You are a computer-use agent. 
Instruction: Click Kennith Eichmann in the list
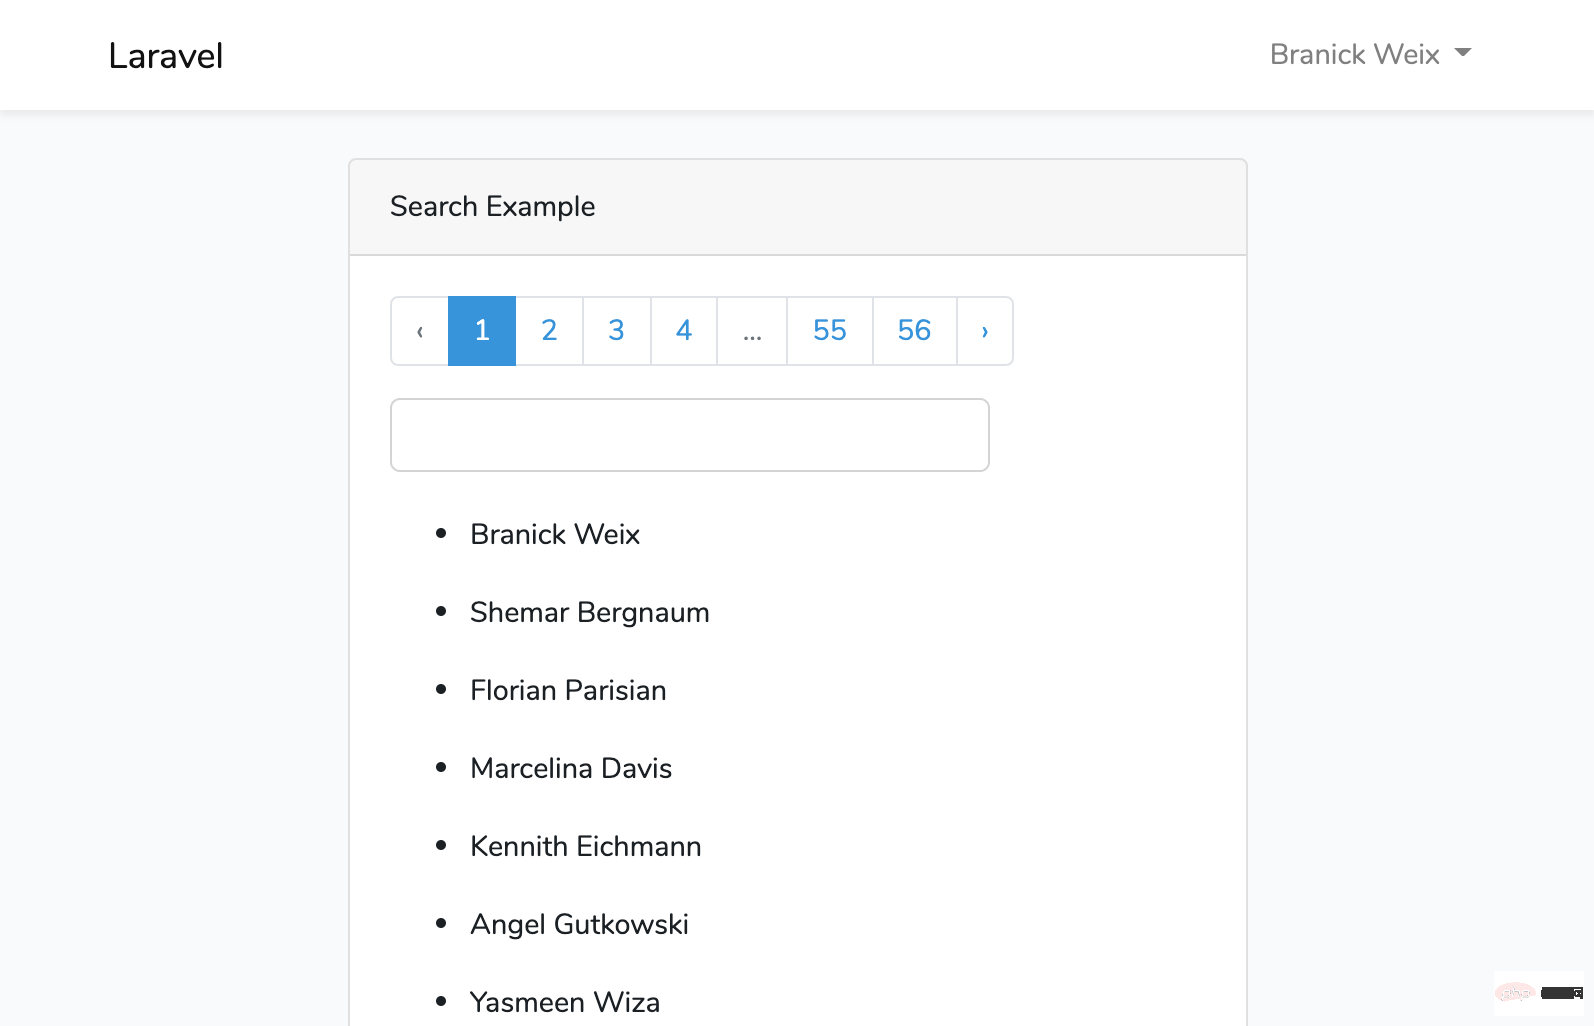pyautogui.click(x=585, y=846)
